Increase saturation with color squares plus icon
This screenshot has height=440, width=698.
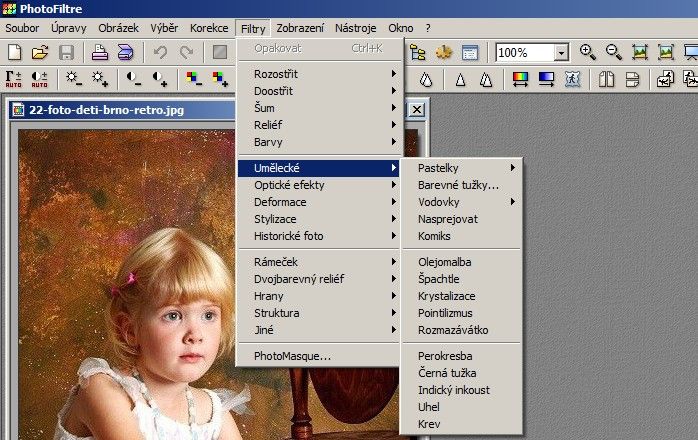(220, 79)
